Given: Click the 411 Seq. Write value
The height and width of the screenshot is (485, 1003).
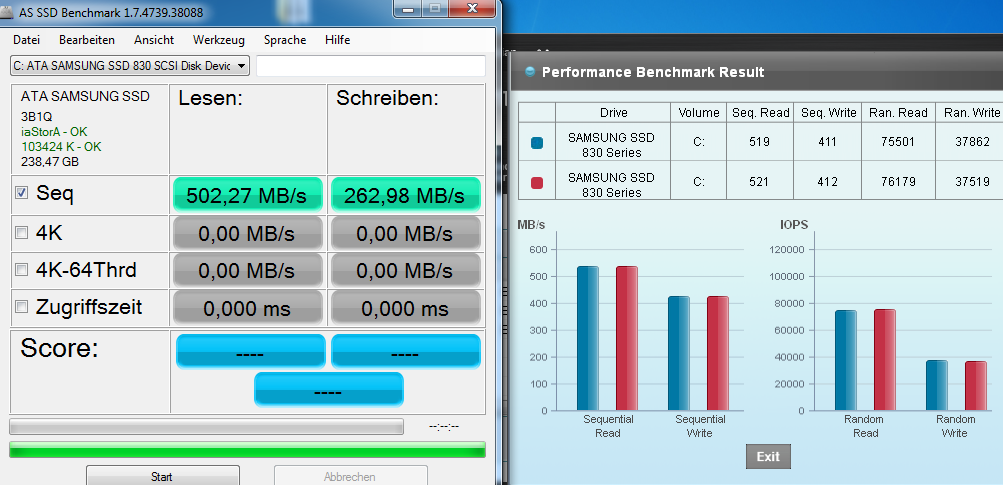Looking at the screenshot, I should (827, 142).
